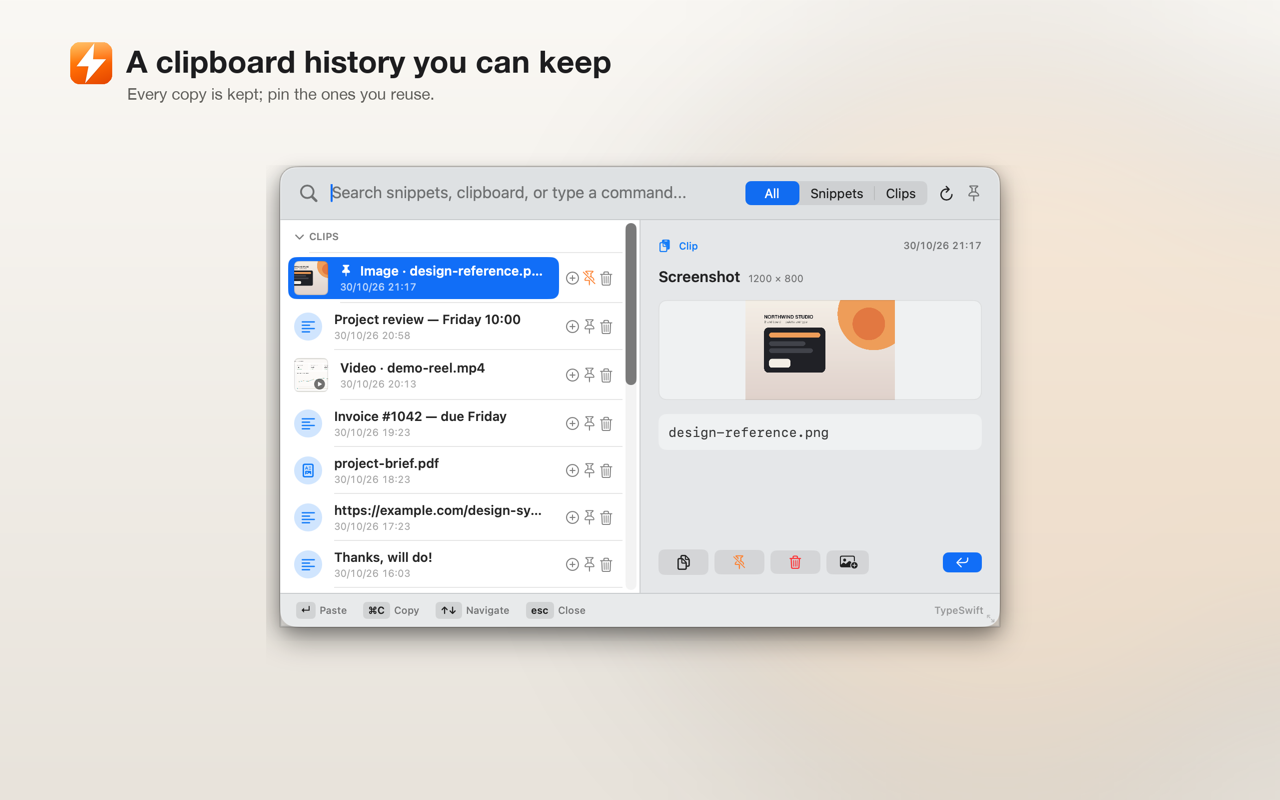Click the refresh icon in search bar
Screen dimensions: 1280x800
946,193
